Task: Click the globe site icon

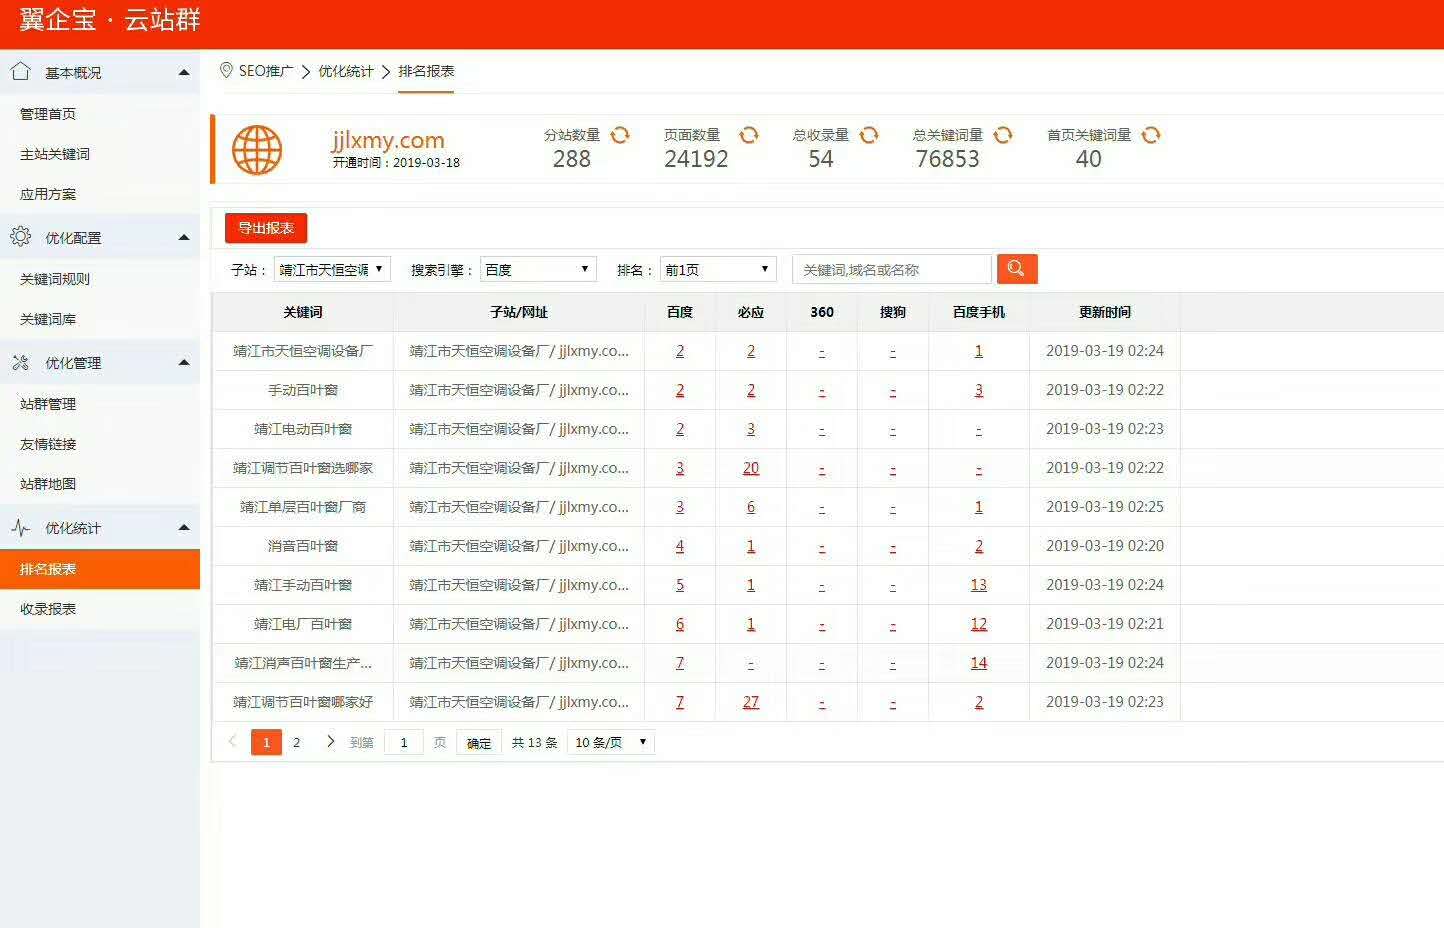Action: (x=257, y=150)
